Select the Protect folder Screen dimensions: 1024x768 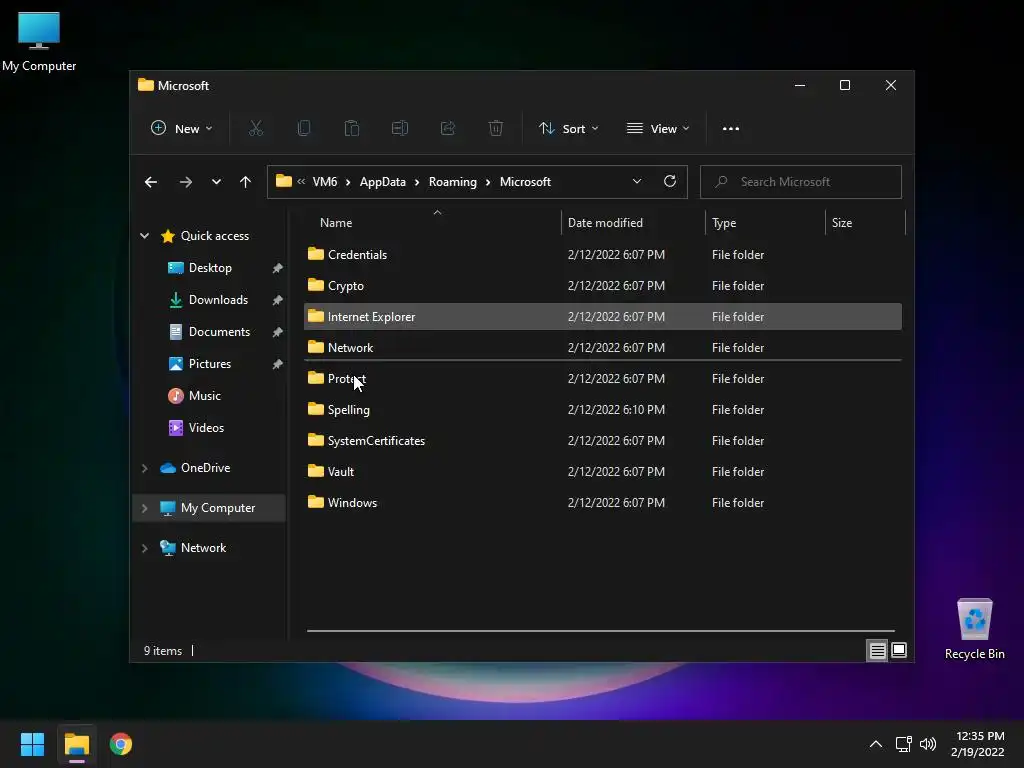(x=603, y=378)
